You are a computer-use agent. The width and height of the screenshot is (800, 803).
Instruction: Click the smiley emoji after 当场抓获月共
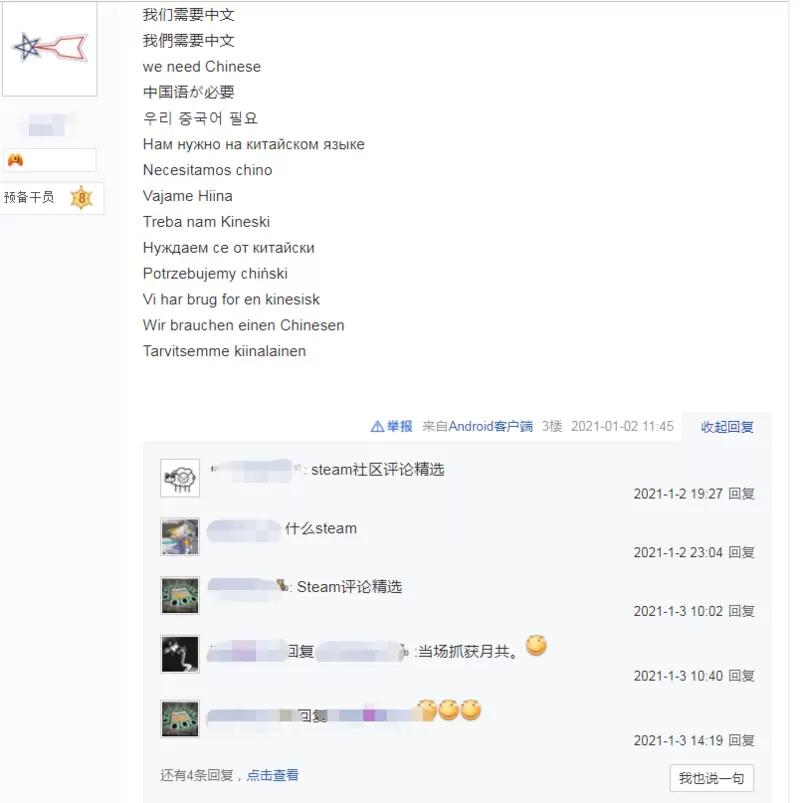tap(536, 645)
